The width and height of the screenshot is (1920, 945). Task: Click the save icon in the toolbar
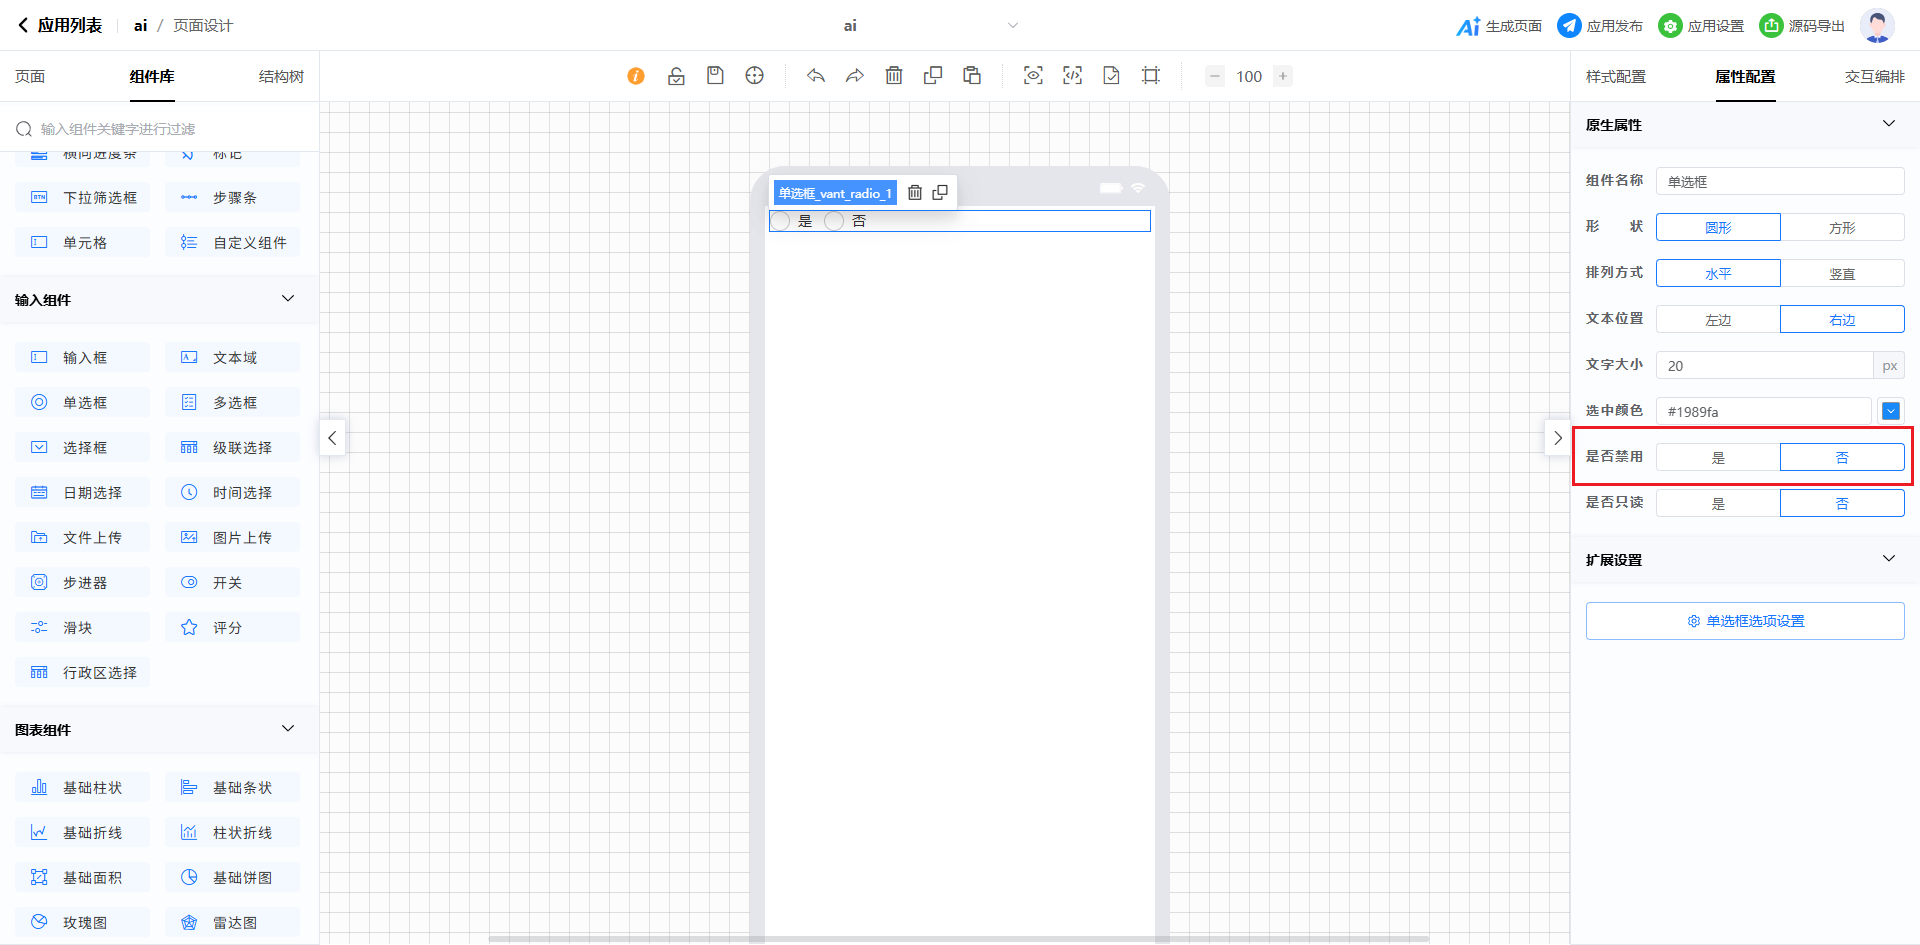coord(715,76)
